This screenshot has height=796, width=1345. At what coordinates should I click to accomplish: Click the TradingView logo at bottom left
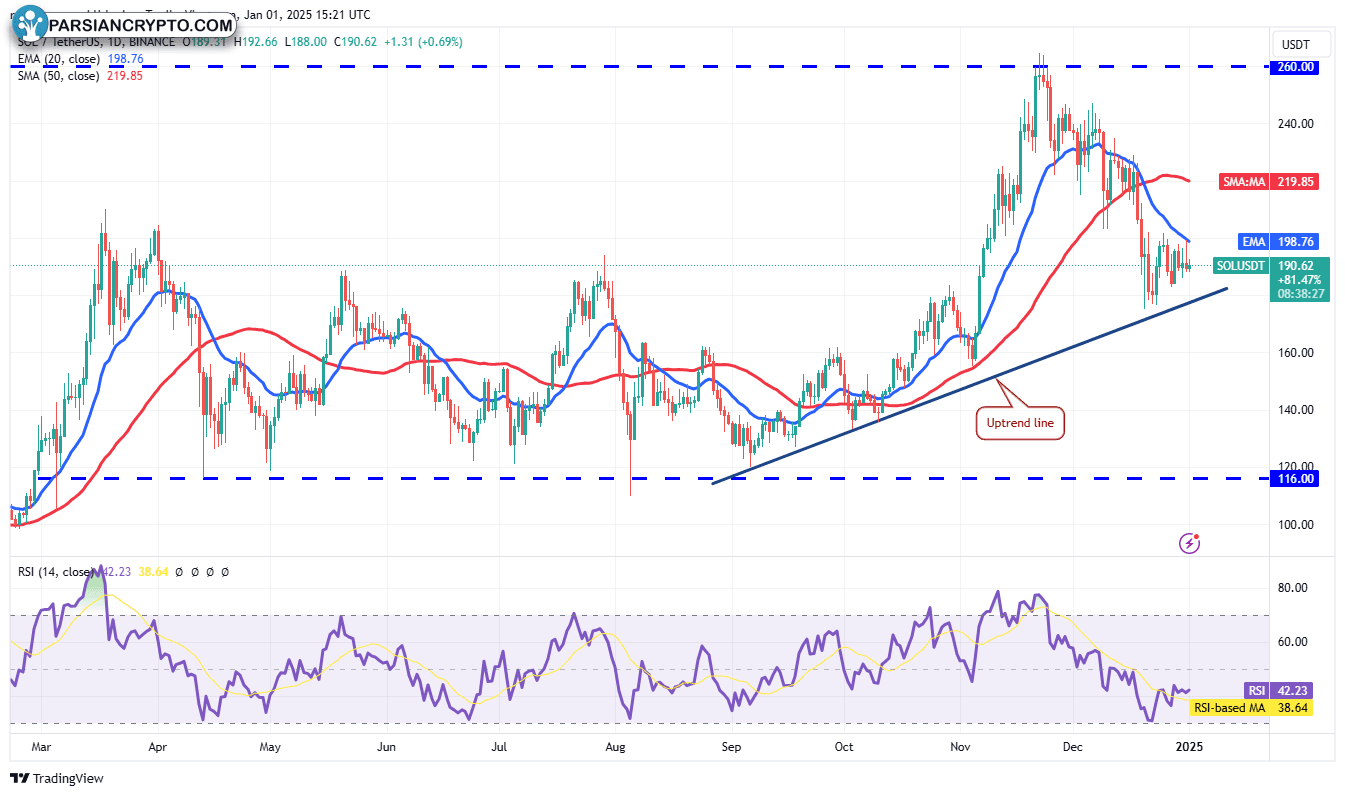(57, 778)
